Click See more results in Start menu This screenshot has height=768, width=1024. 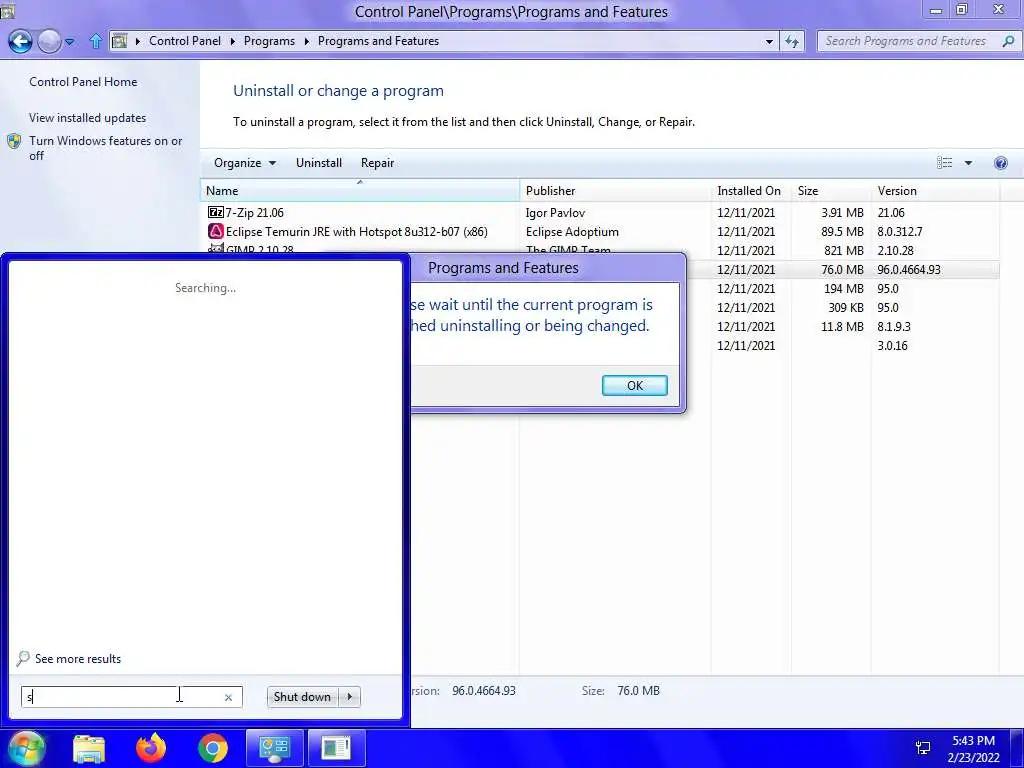[x=69, y=658]
